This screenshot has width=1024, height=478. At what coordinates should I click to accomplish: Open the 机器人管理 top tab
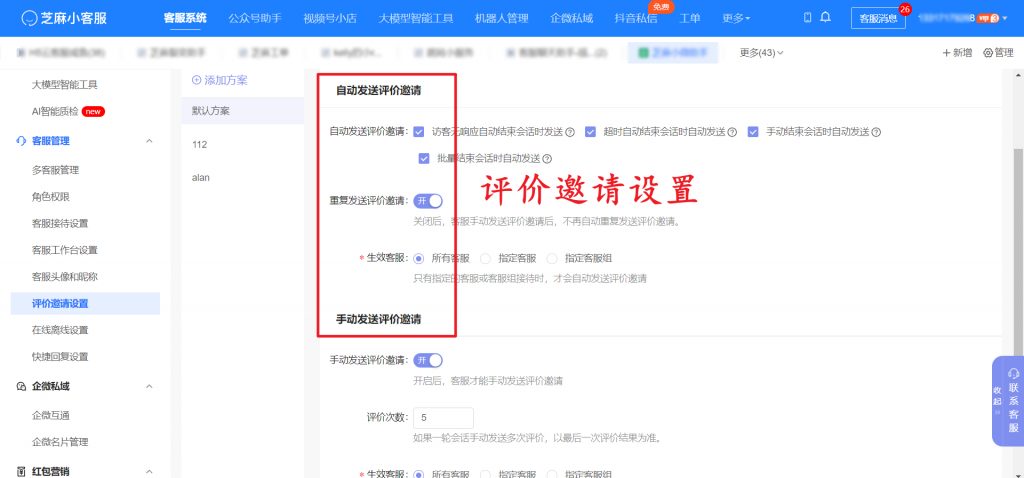pyautogui.click(x=502, y=18)
